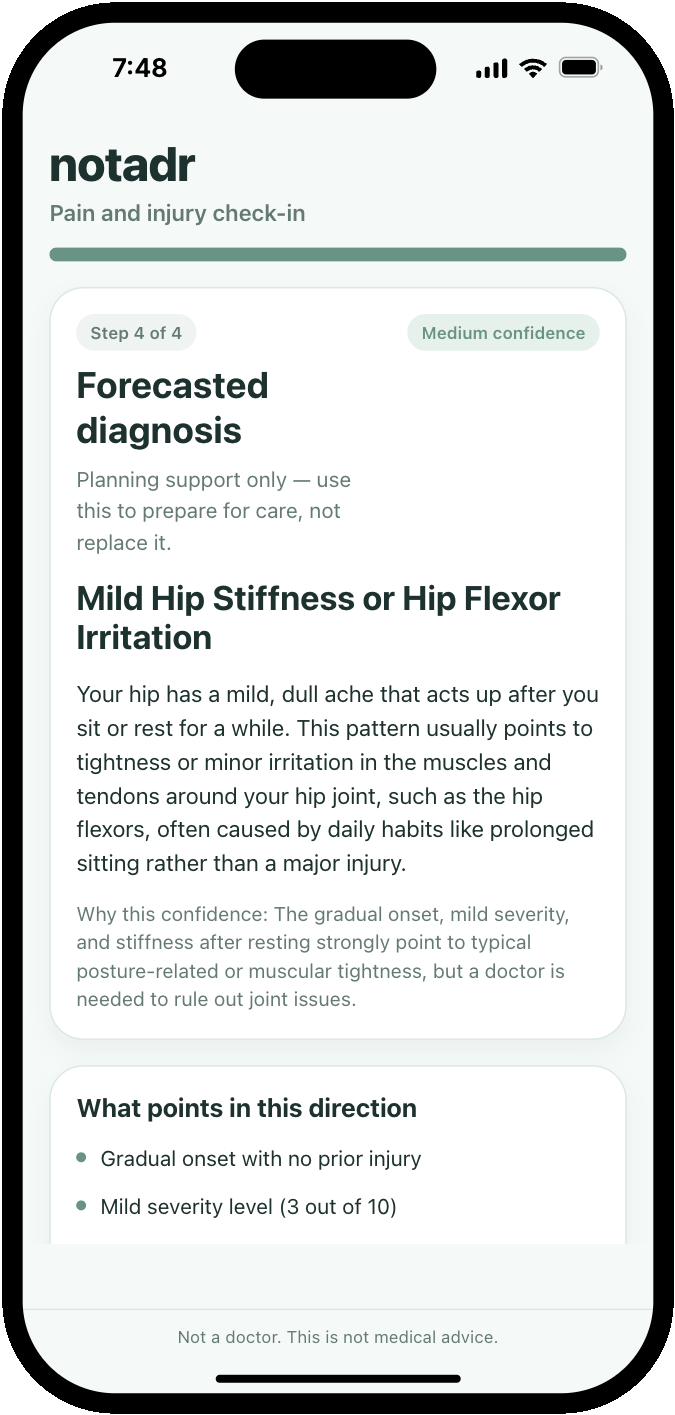
Task: Tap the Dynamic Island at the top
Action: click(335, 68)
